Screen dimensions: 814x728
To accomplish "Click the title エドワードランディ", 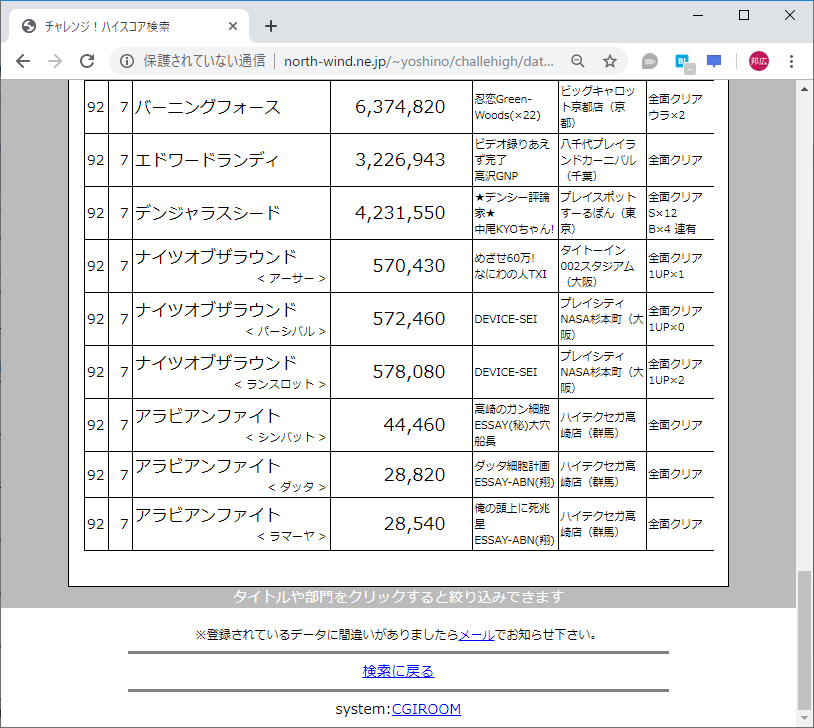I will click(208, 160).
